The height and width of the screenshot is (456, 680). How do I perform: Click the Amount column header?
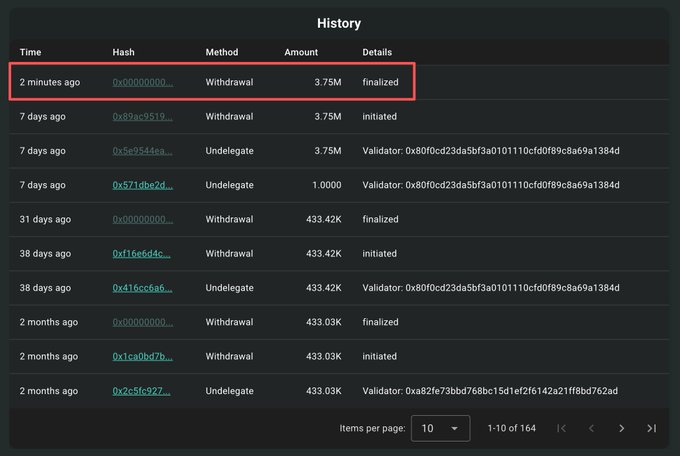(301, 52)
